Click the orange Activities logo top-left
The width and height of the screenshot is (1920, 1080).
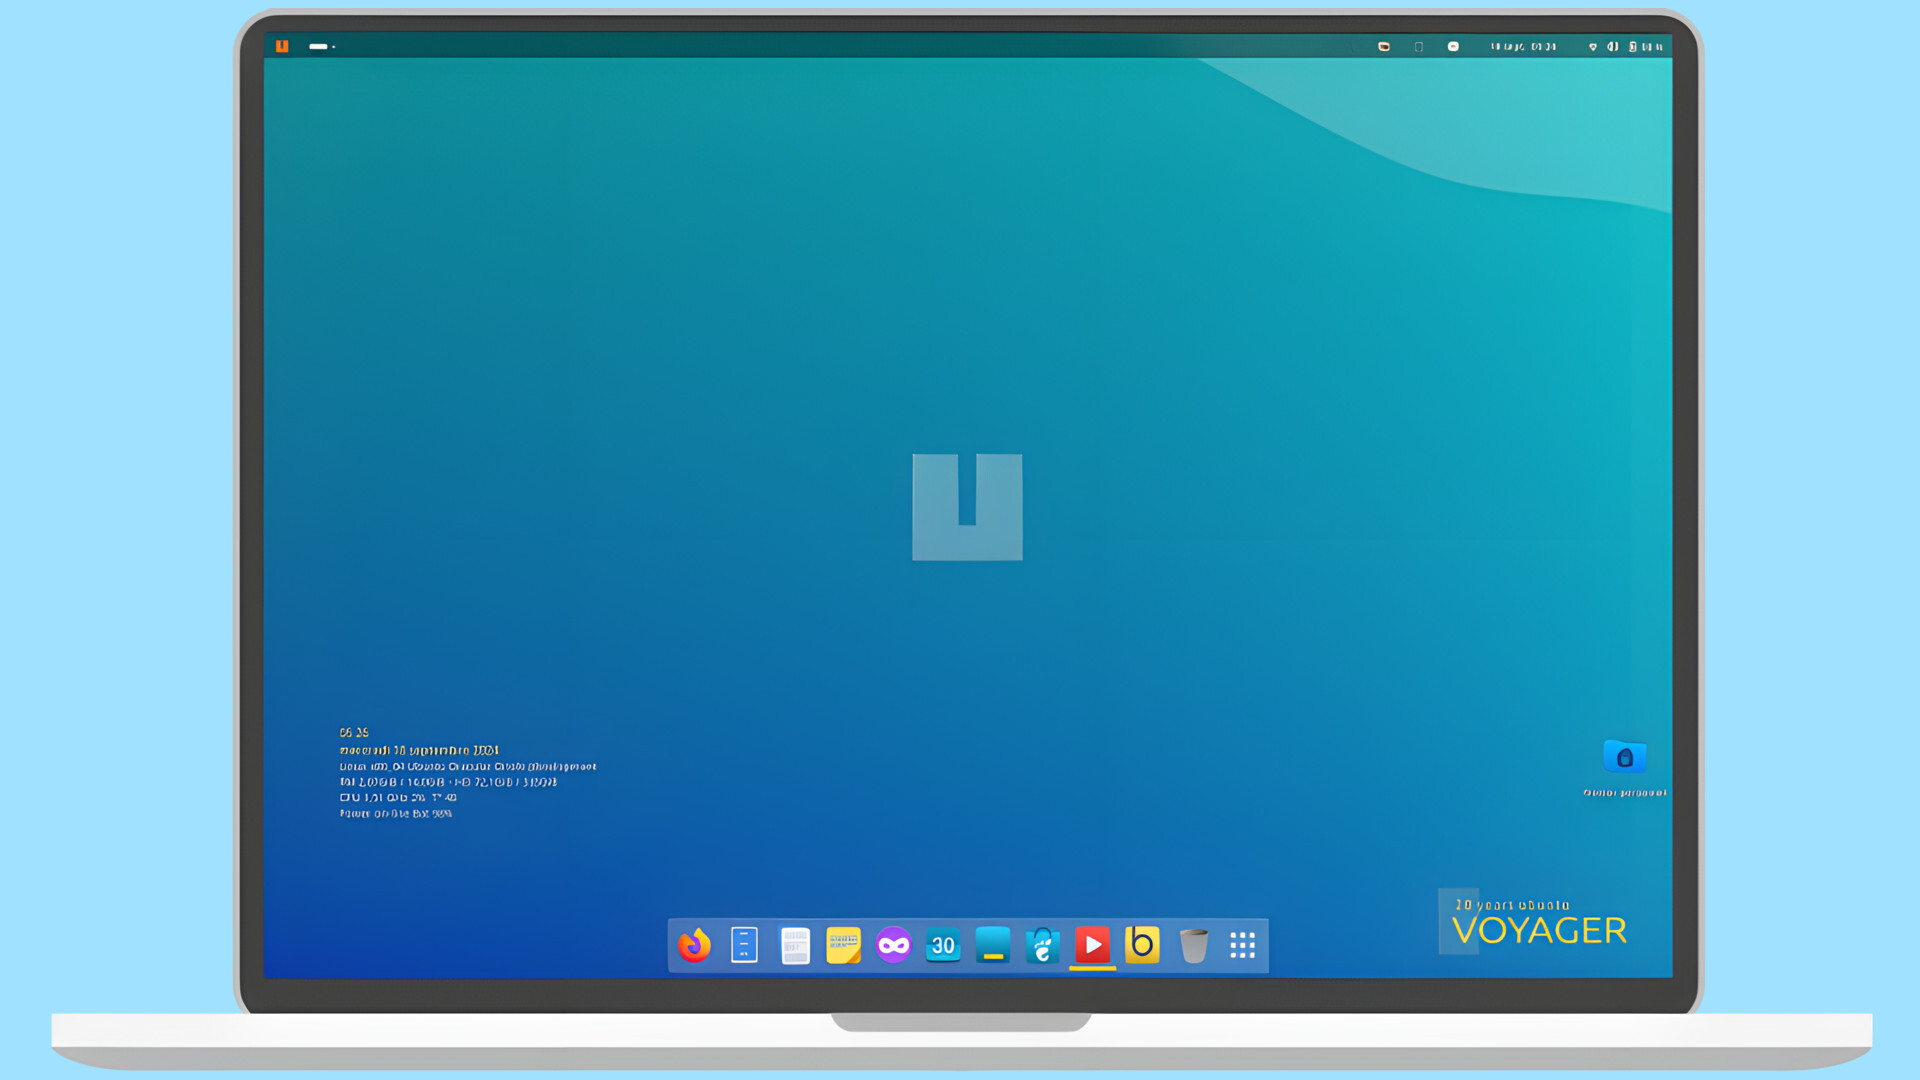tap(282, 46)
